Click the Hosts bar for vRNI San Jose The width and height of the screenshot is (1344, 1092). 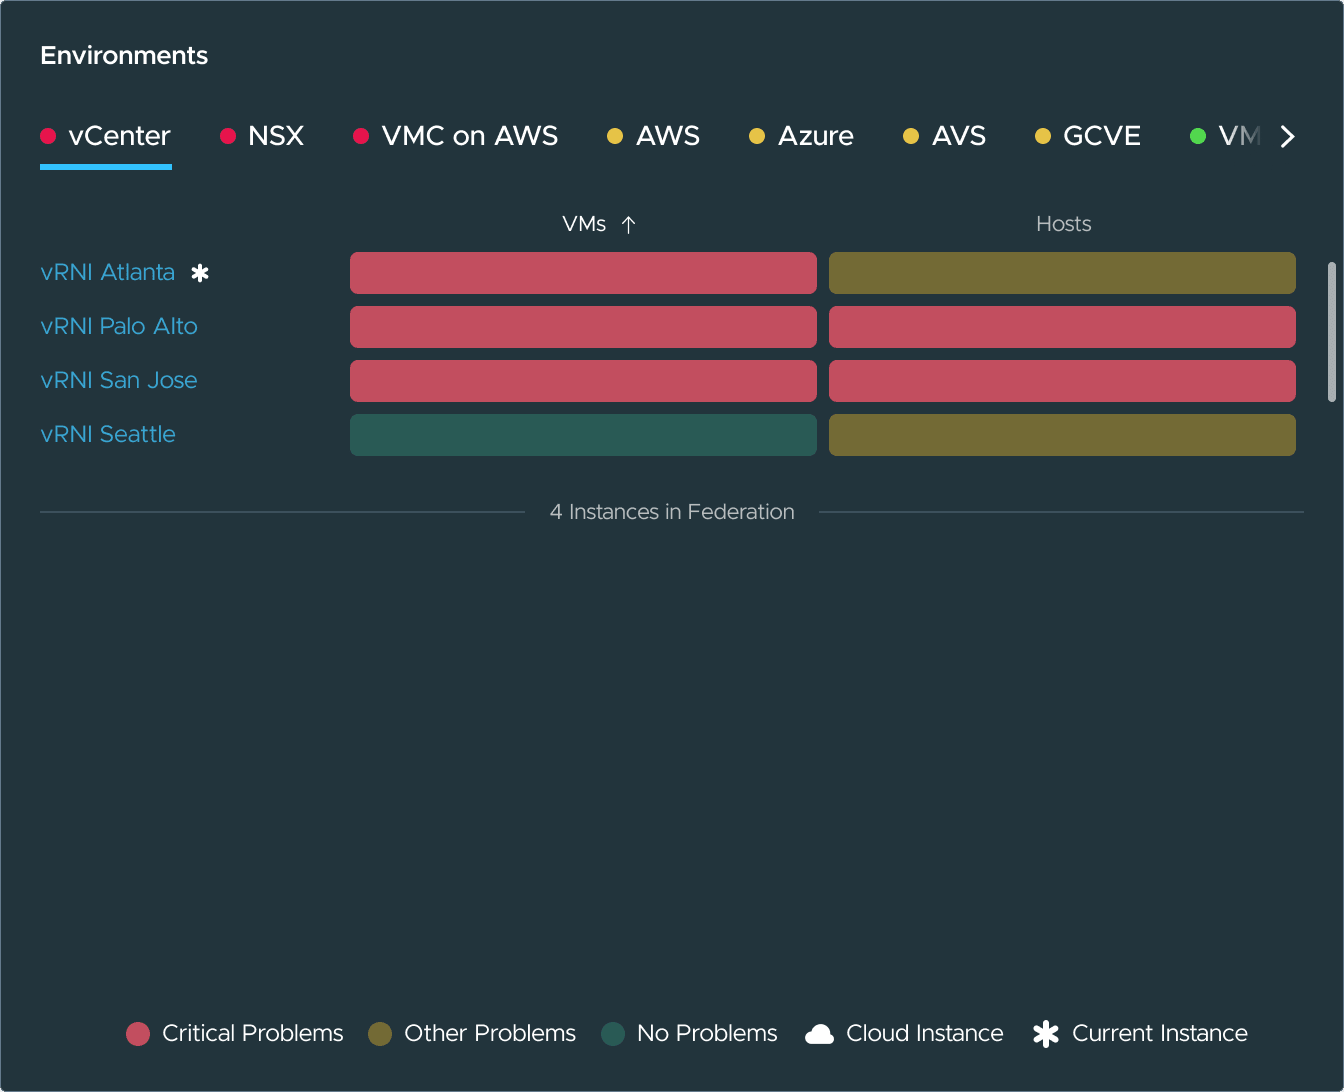1062,381
